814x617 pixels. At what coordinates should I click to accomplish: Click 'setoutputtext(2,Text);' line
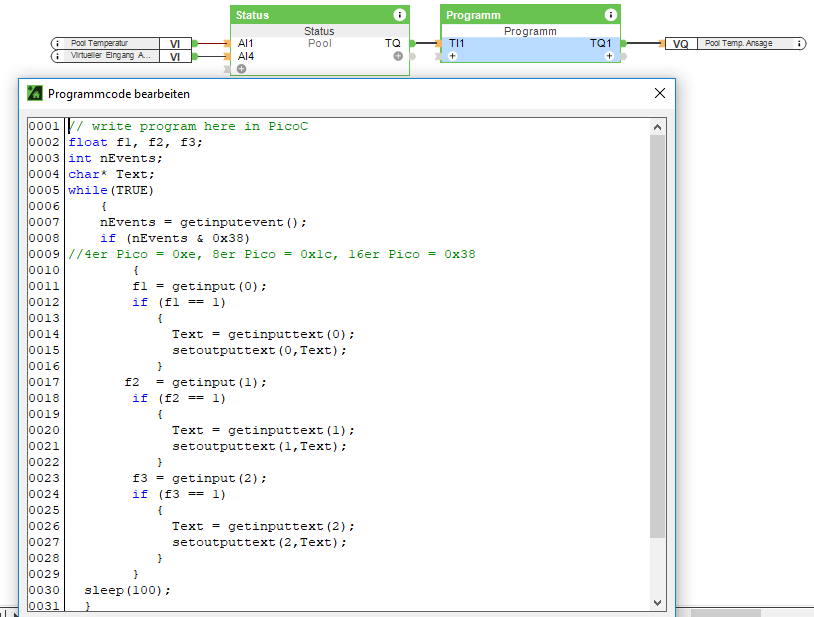point(259,542)
